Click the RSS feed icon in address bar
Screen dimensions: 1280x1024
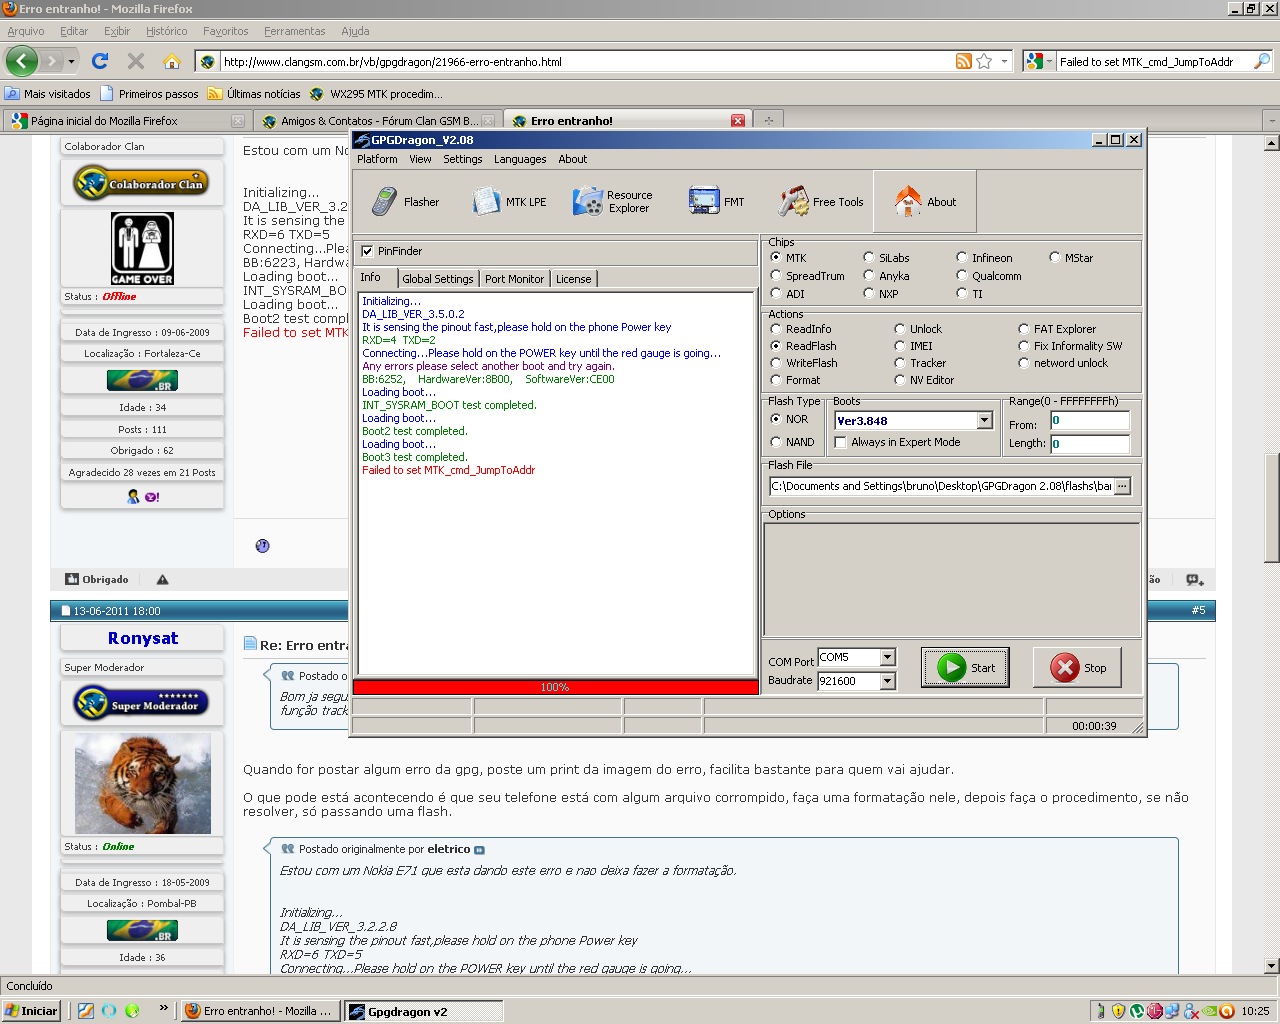[964, 61]
